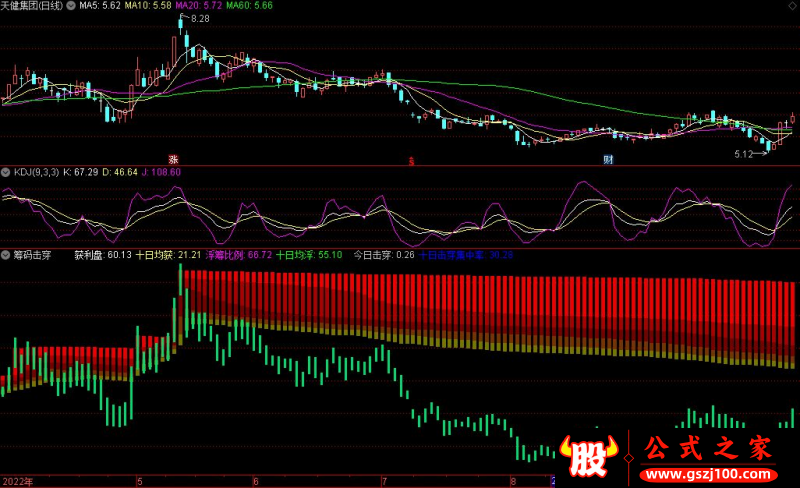
Task: Click the 今日击穿: 0.26 value
Action: tap(384, 255)
